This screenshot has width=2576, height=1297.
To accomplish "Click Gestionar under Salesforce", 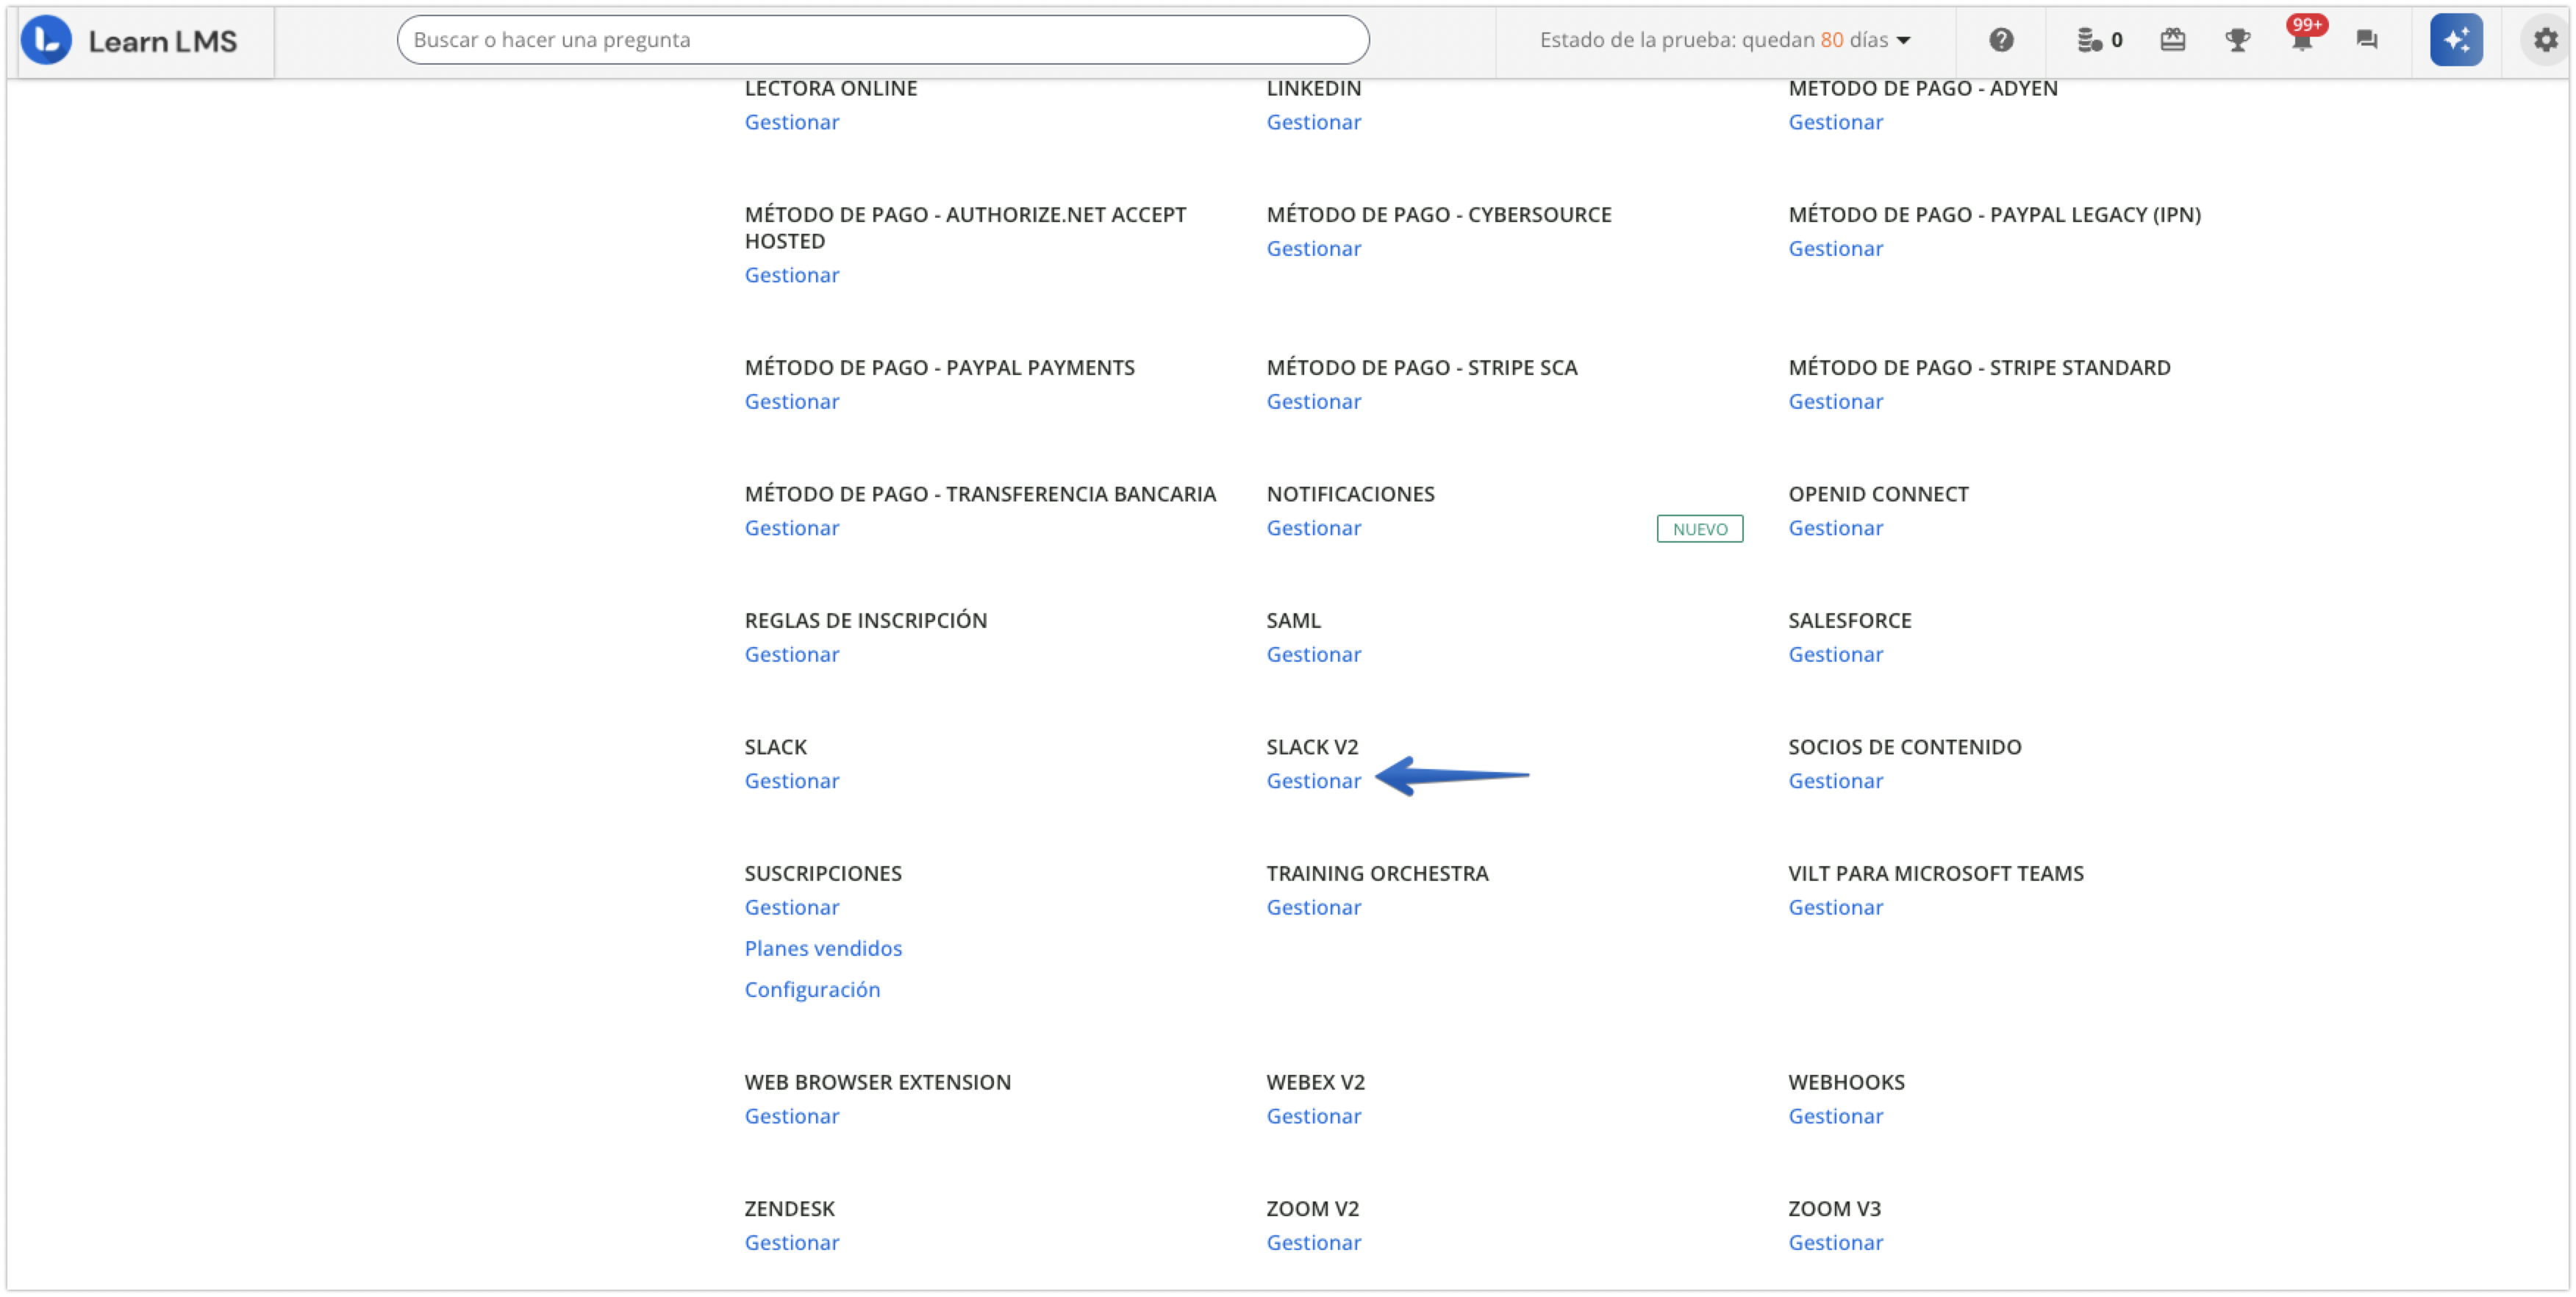I will point(1835,654).
